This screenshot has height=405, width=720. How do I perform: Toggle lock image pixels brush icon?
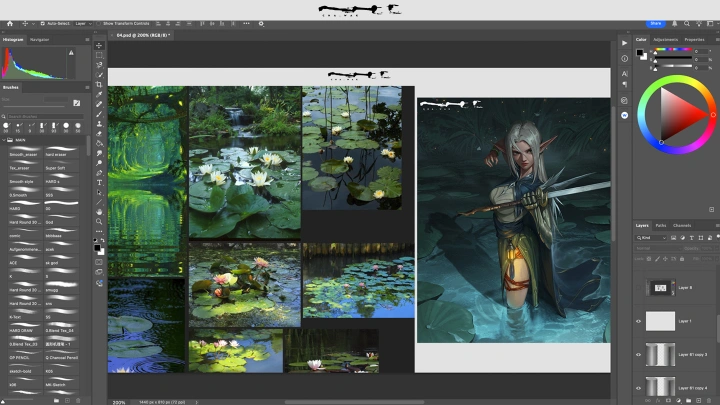[x=657, y=259]
